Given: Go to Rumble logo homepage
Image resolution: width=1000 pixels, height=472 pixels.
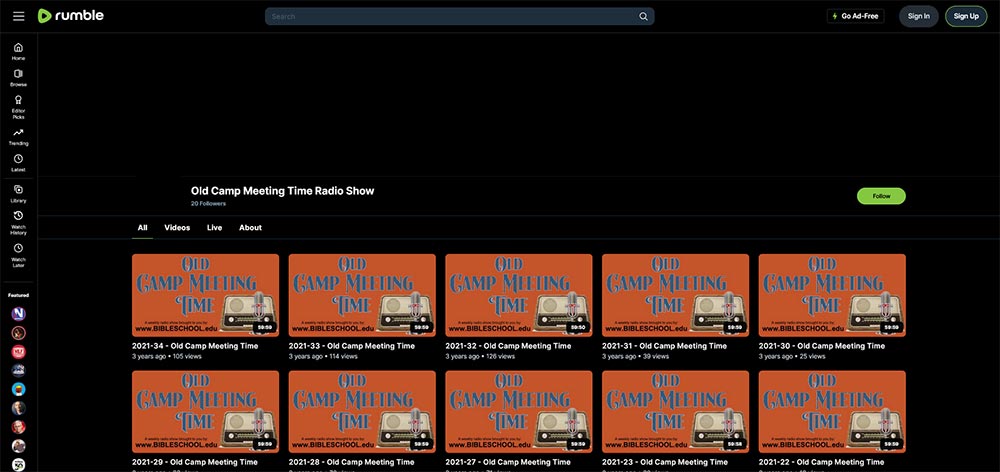Looking at the screenshot, I should (x=70, y=16).
